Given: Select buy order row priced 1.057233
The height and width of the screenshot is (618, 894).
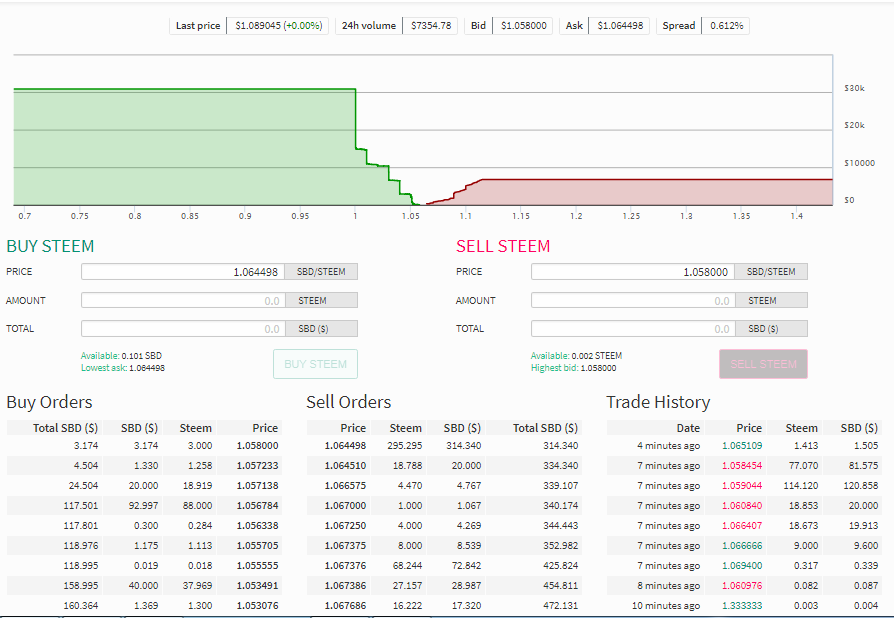Looking at the screenshot, I should (144, 465).
